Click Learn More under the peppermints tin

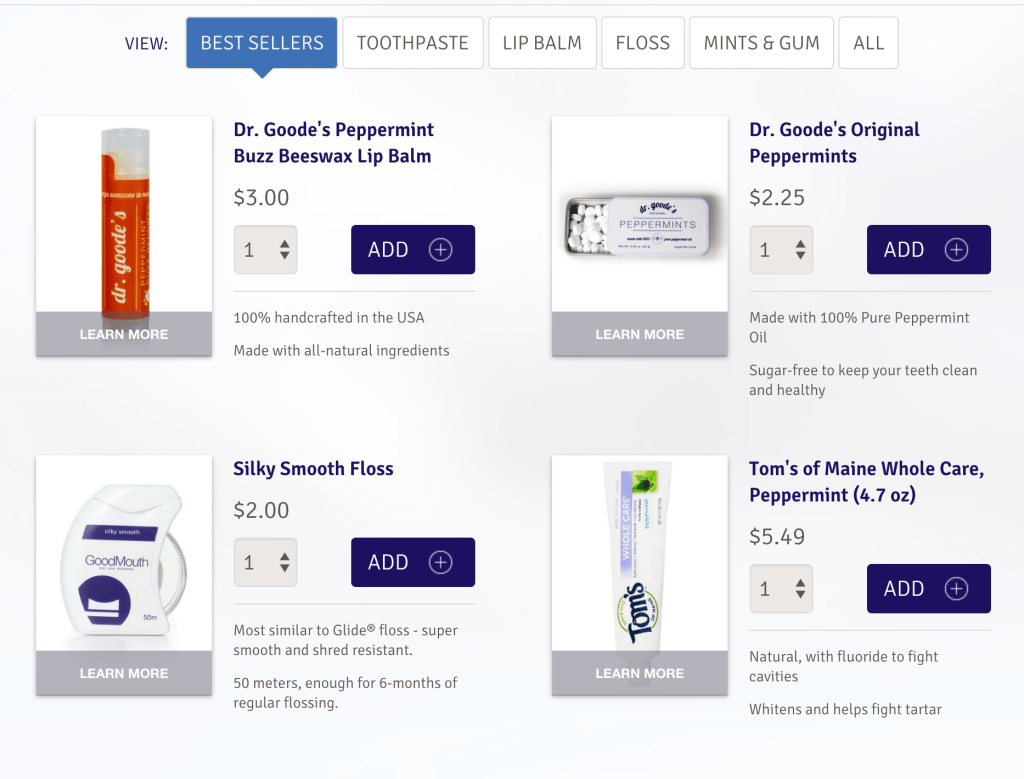640,334
